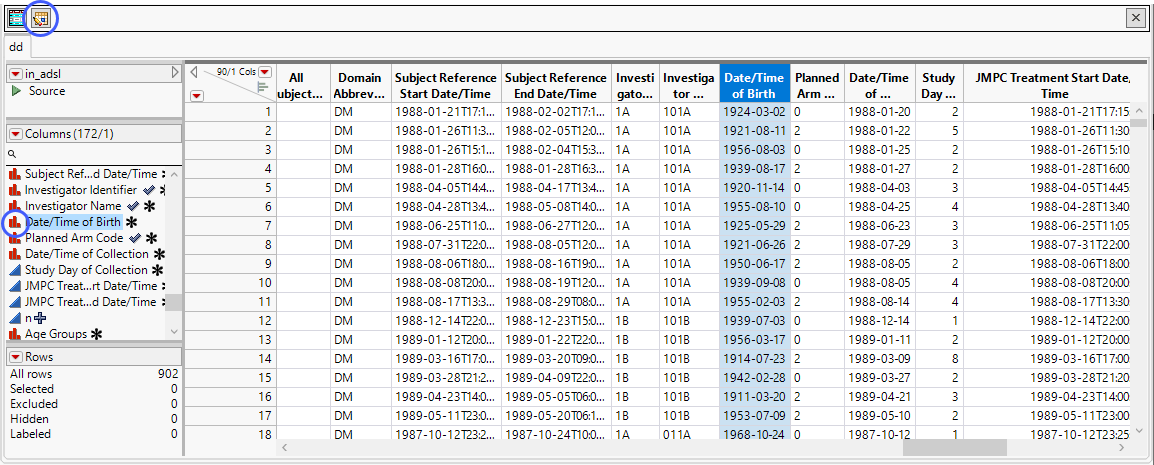Click the blue plus icon next to n
The image size is (1154, 465).
(x=40, y=318)
